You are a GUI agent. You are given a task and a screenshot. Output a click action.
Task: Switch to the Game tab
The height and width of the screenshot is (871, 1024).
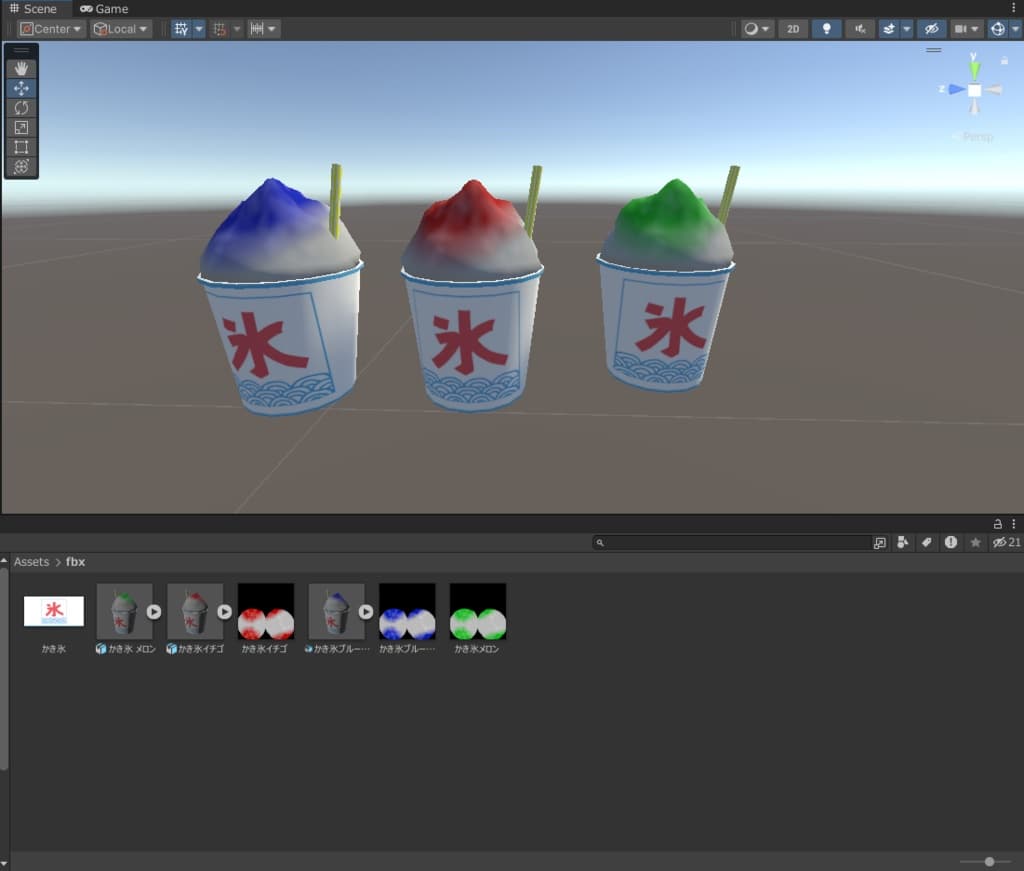pos(104,8)
